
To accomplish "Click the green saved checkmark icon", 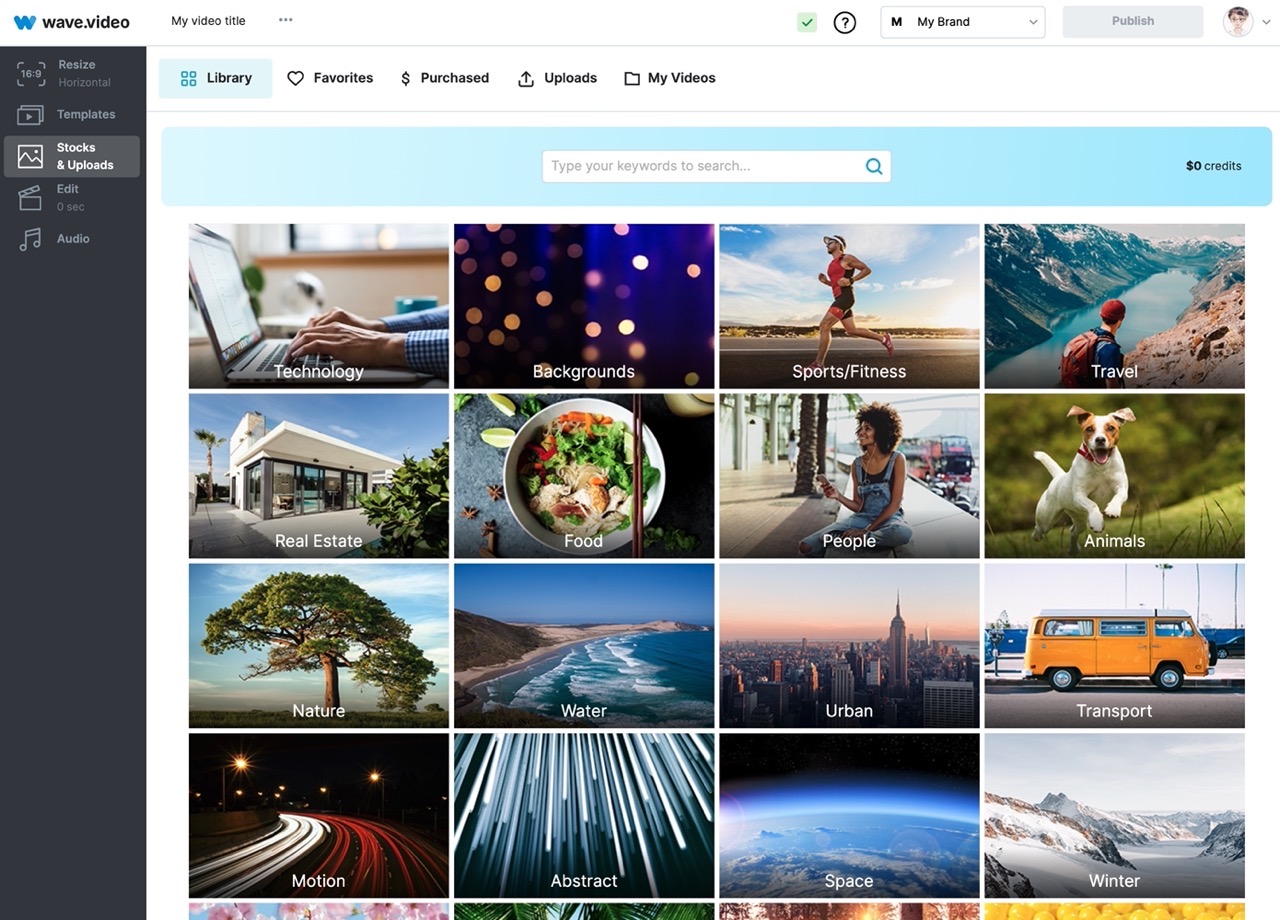I will 807,22.
